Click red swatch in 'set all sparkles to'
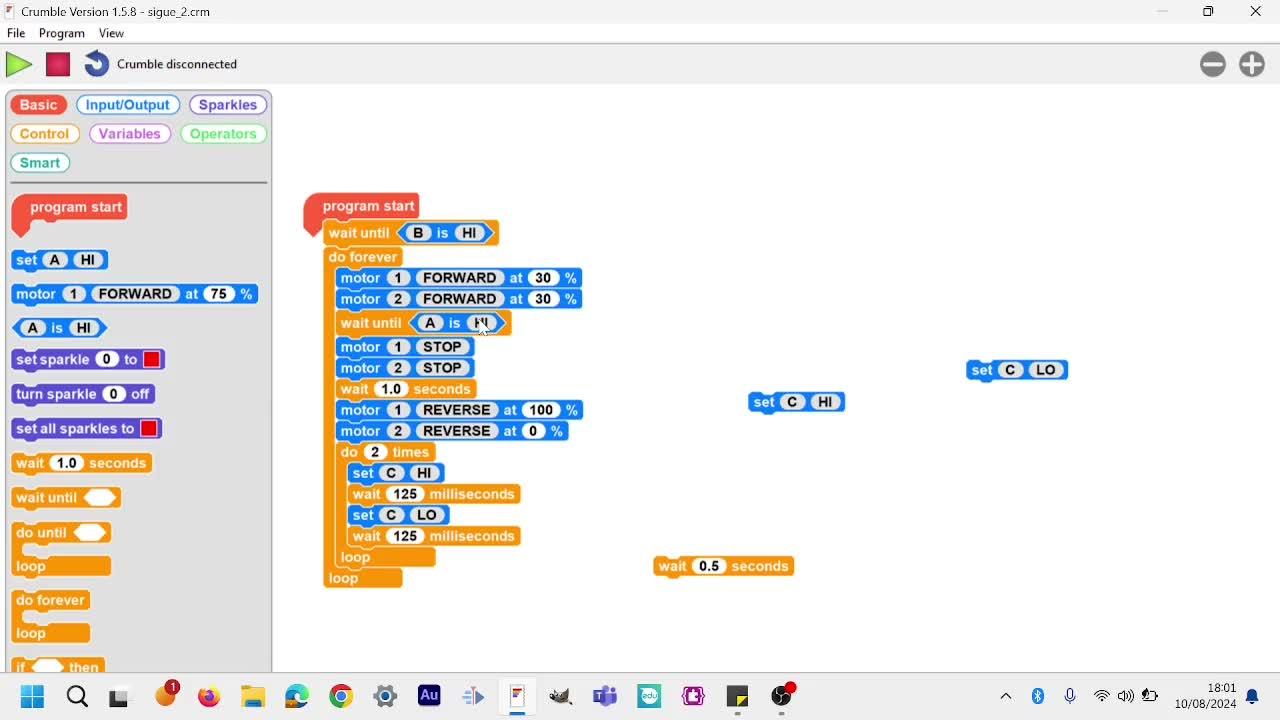Screen dimensions: 1280x720 (149, 428)
